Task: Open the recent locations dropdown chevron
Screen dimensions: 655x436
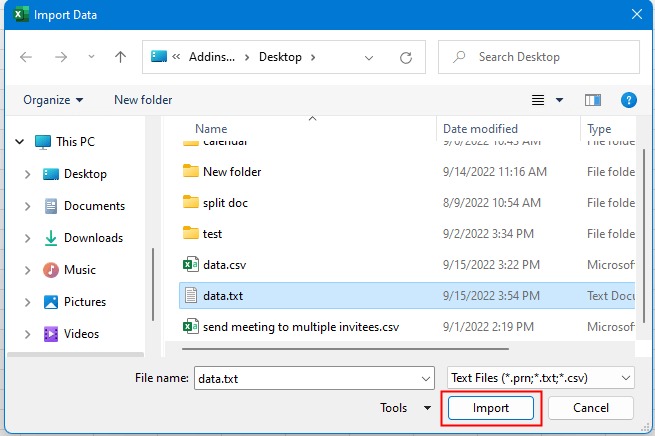Action: 91,57
